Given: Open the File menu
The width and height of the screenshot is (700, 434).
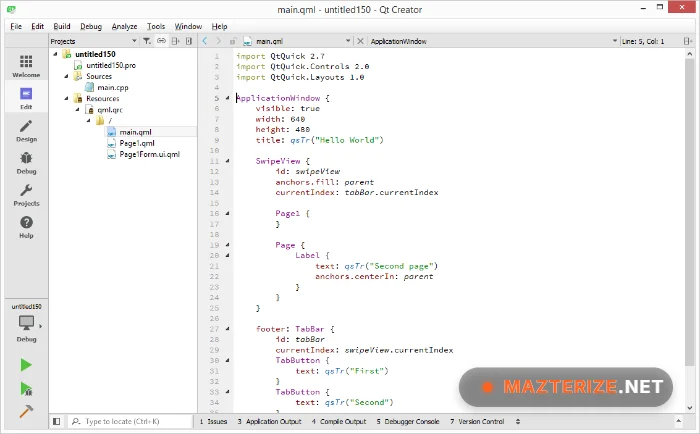Looking at the screenshot, I should coord(16,26).
